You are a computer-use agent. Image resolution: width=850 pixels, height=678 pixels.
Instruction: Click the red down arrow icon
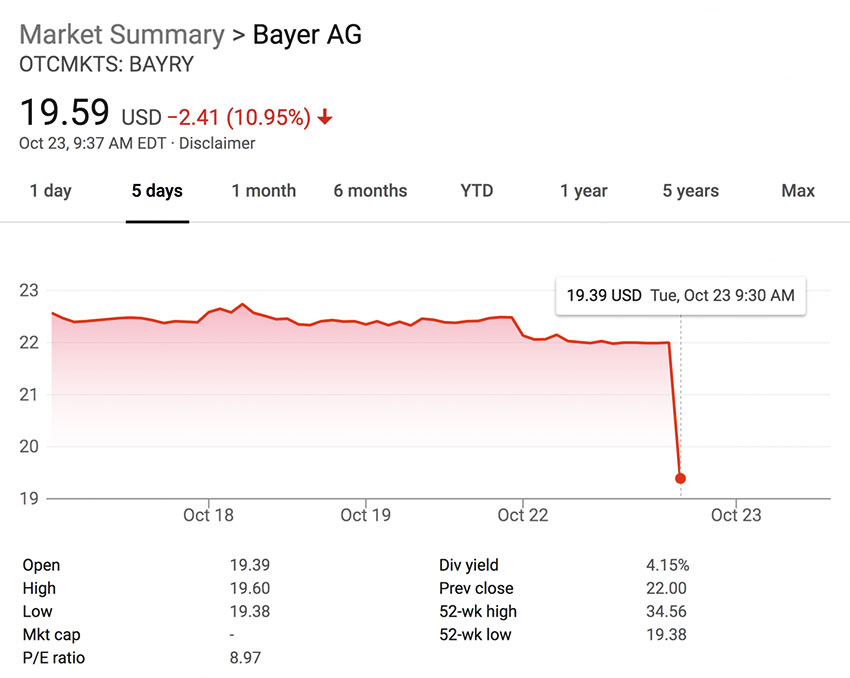tap(325, 117)
